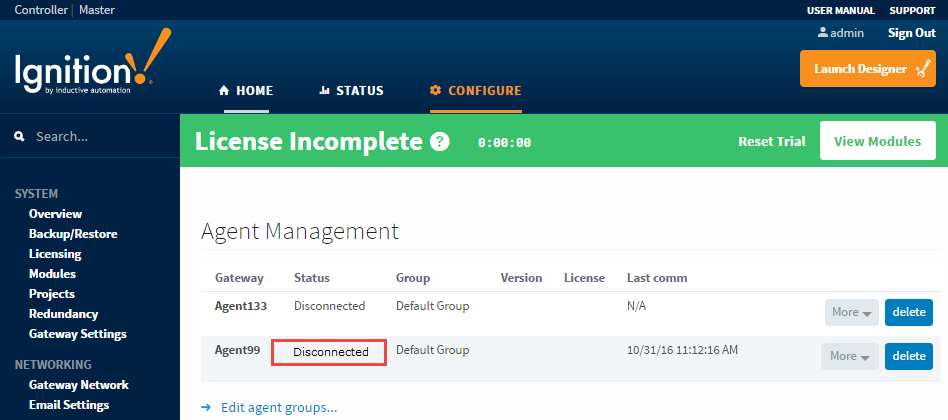Image resolution: width=948 pixels, height=420 pixels.
Task: Click the search magnifier icon
Action: click(x=19, y=136)
